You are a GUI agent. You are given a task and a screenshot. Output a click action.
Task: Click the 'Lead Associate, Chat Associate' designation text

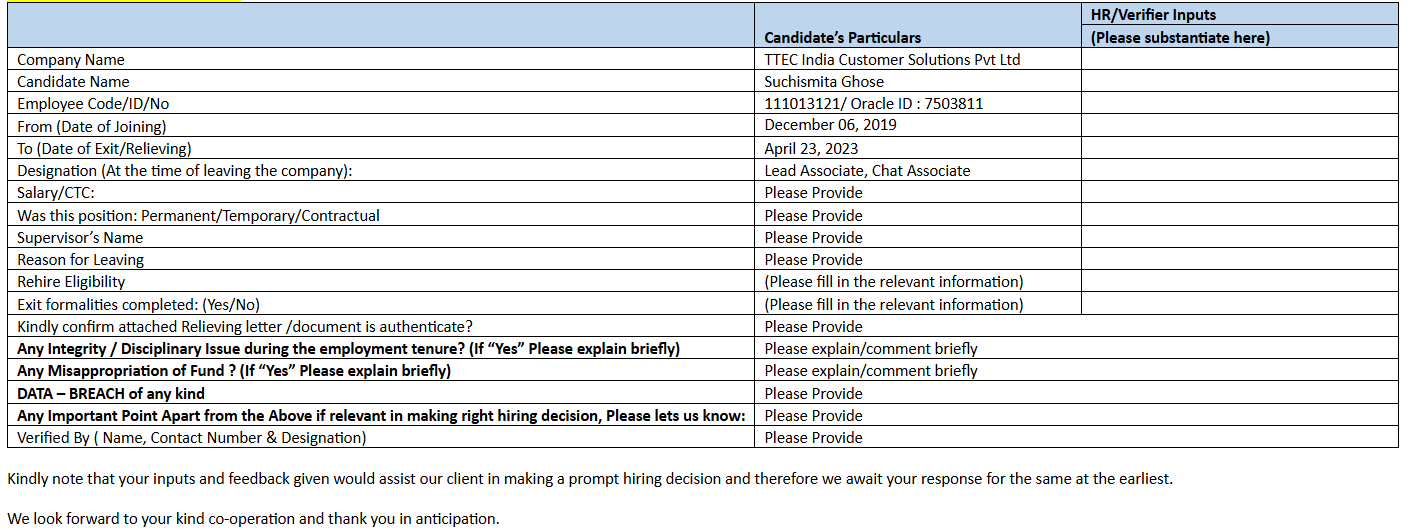coord(867,171)
